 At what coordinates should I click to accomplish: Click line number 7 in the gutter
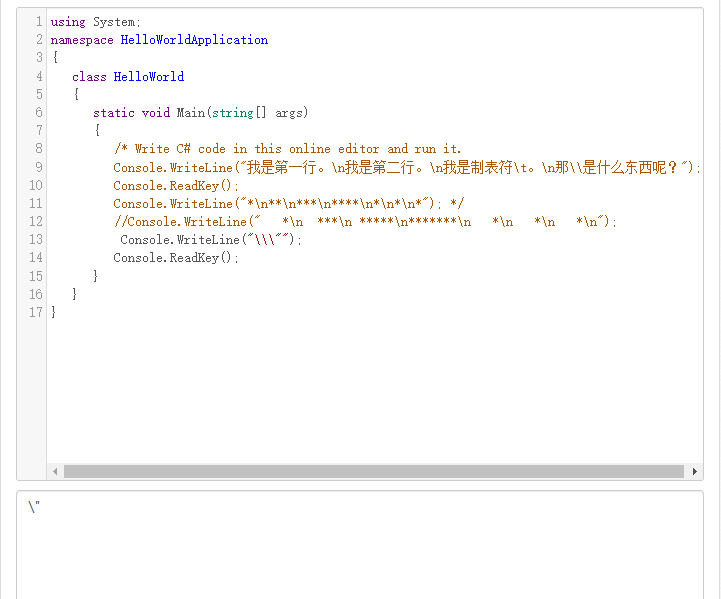[39, 131]
